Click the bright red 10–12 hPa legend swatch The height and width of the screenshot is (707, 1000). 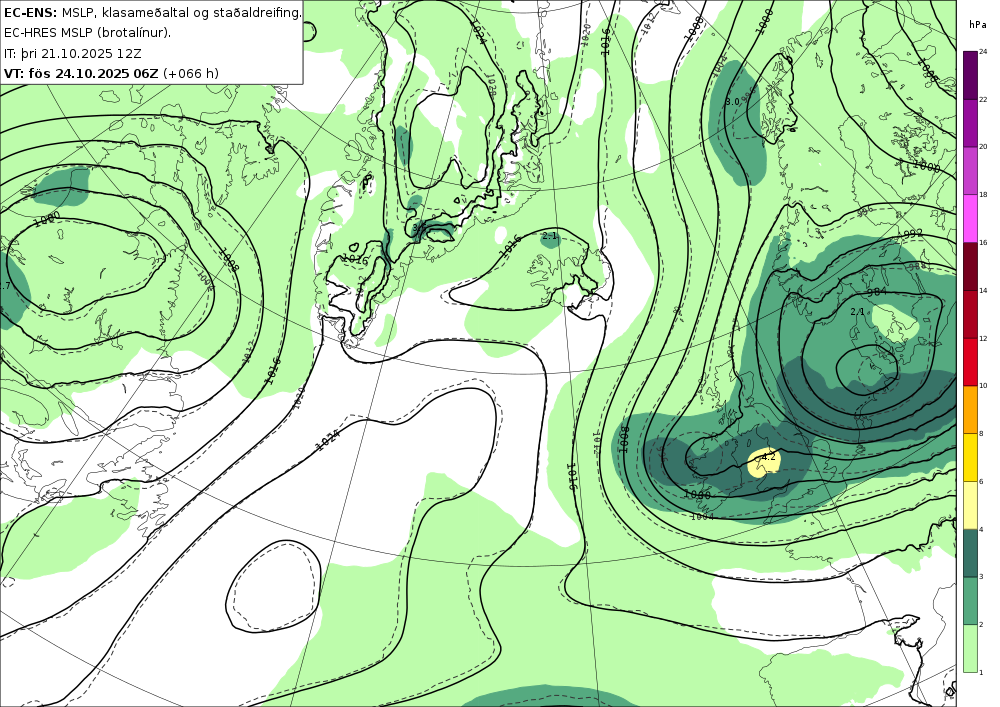coord(971,361)
